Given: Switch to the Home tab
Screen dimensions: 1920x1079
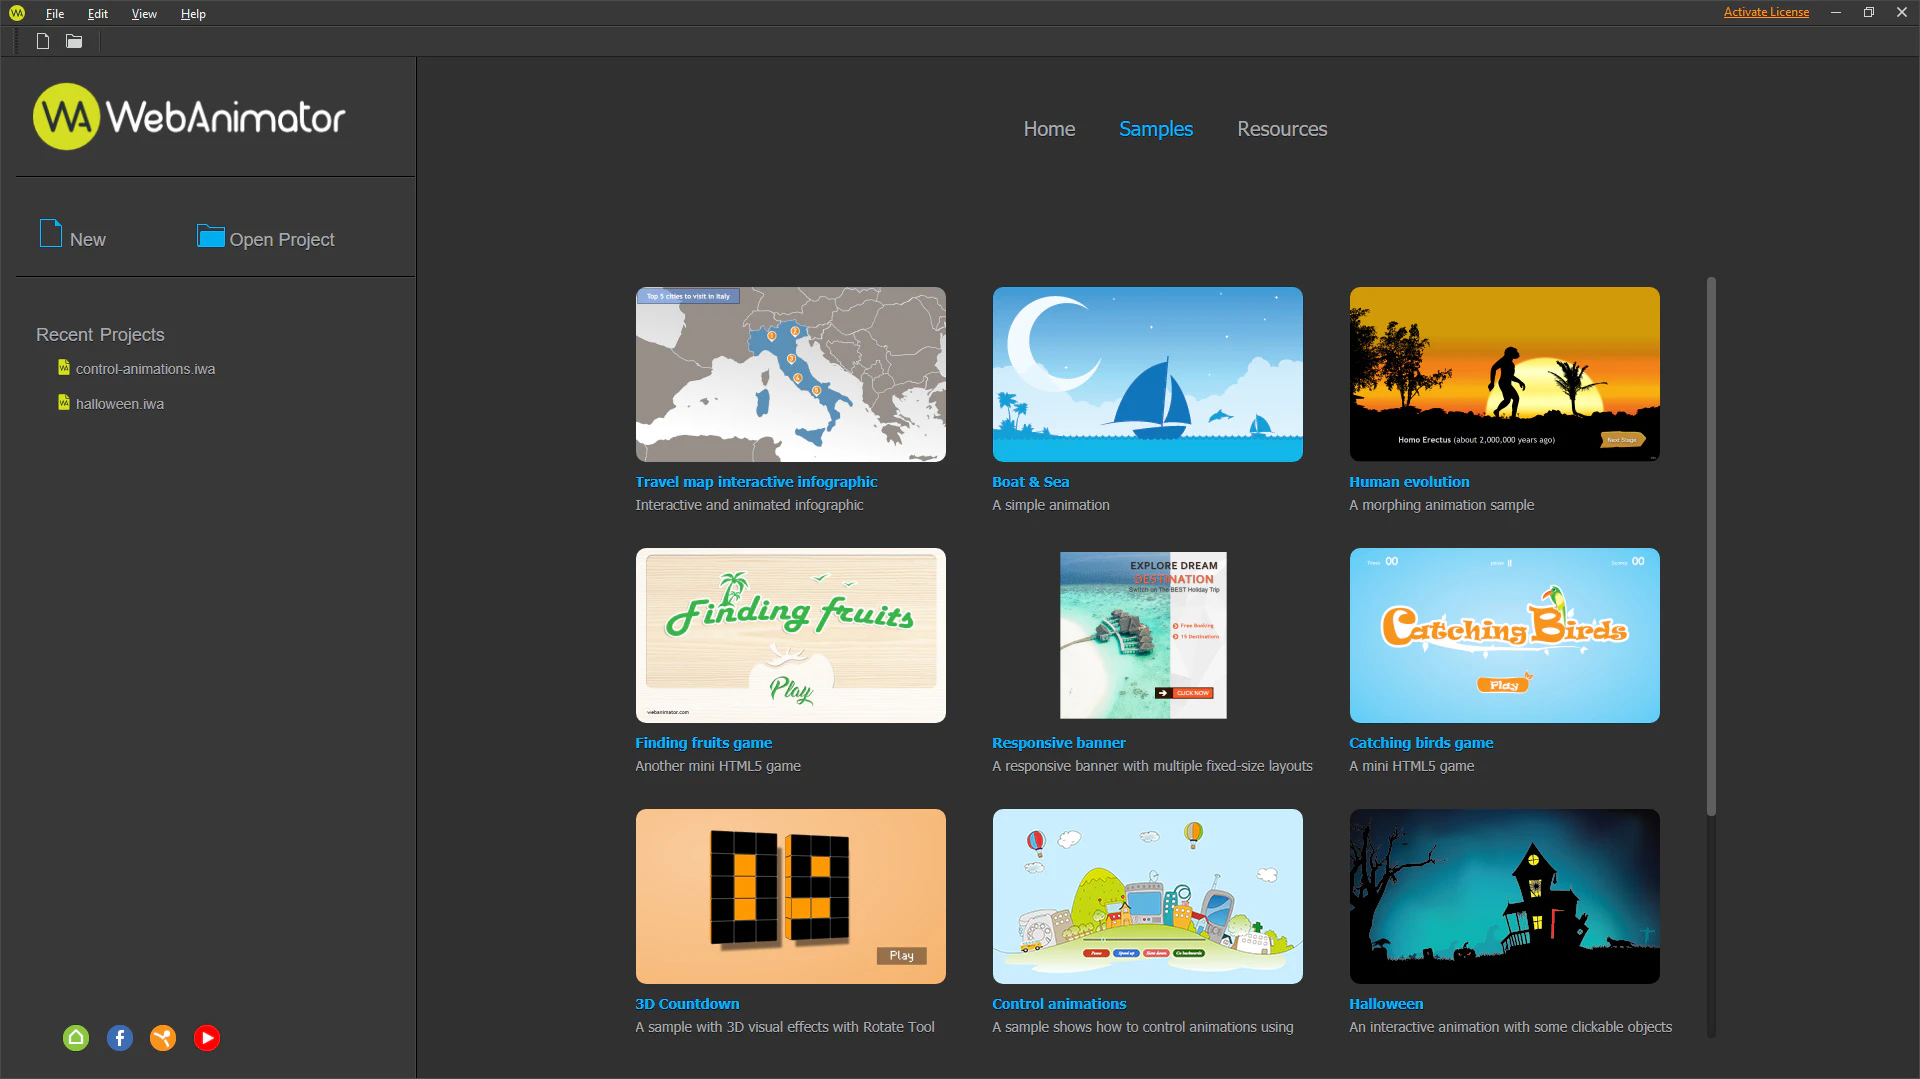Looking at the screenshot, I should [1048, 128].
